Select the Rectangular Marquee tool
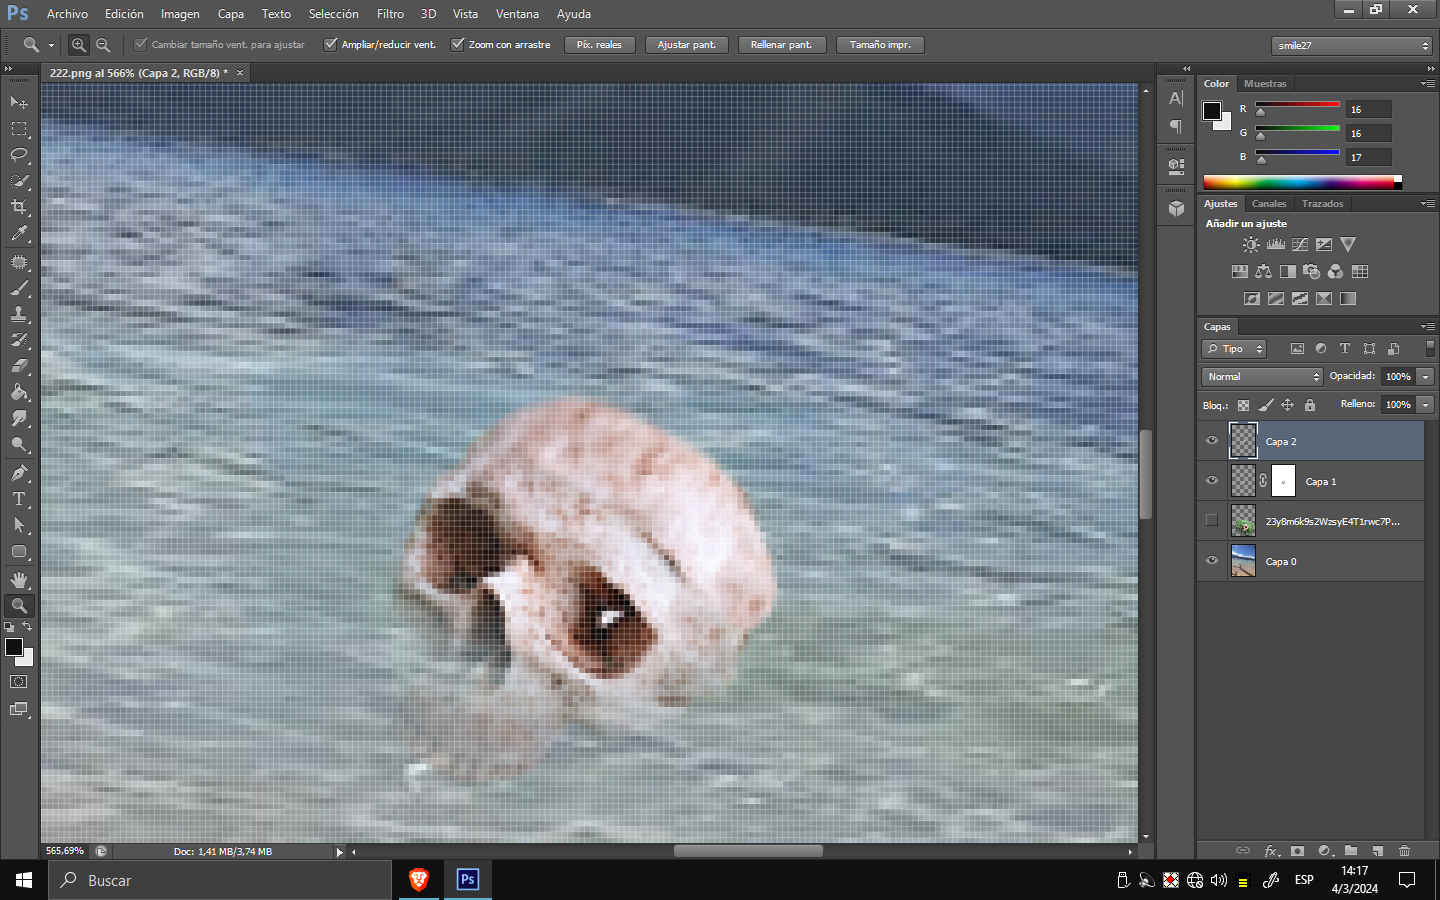Viewport: 1440px width, 900px height. (x=19, y=129)
